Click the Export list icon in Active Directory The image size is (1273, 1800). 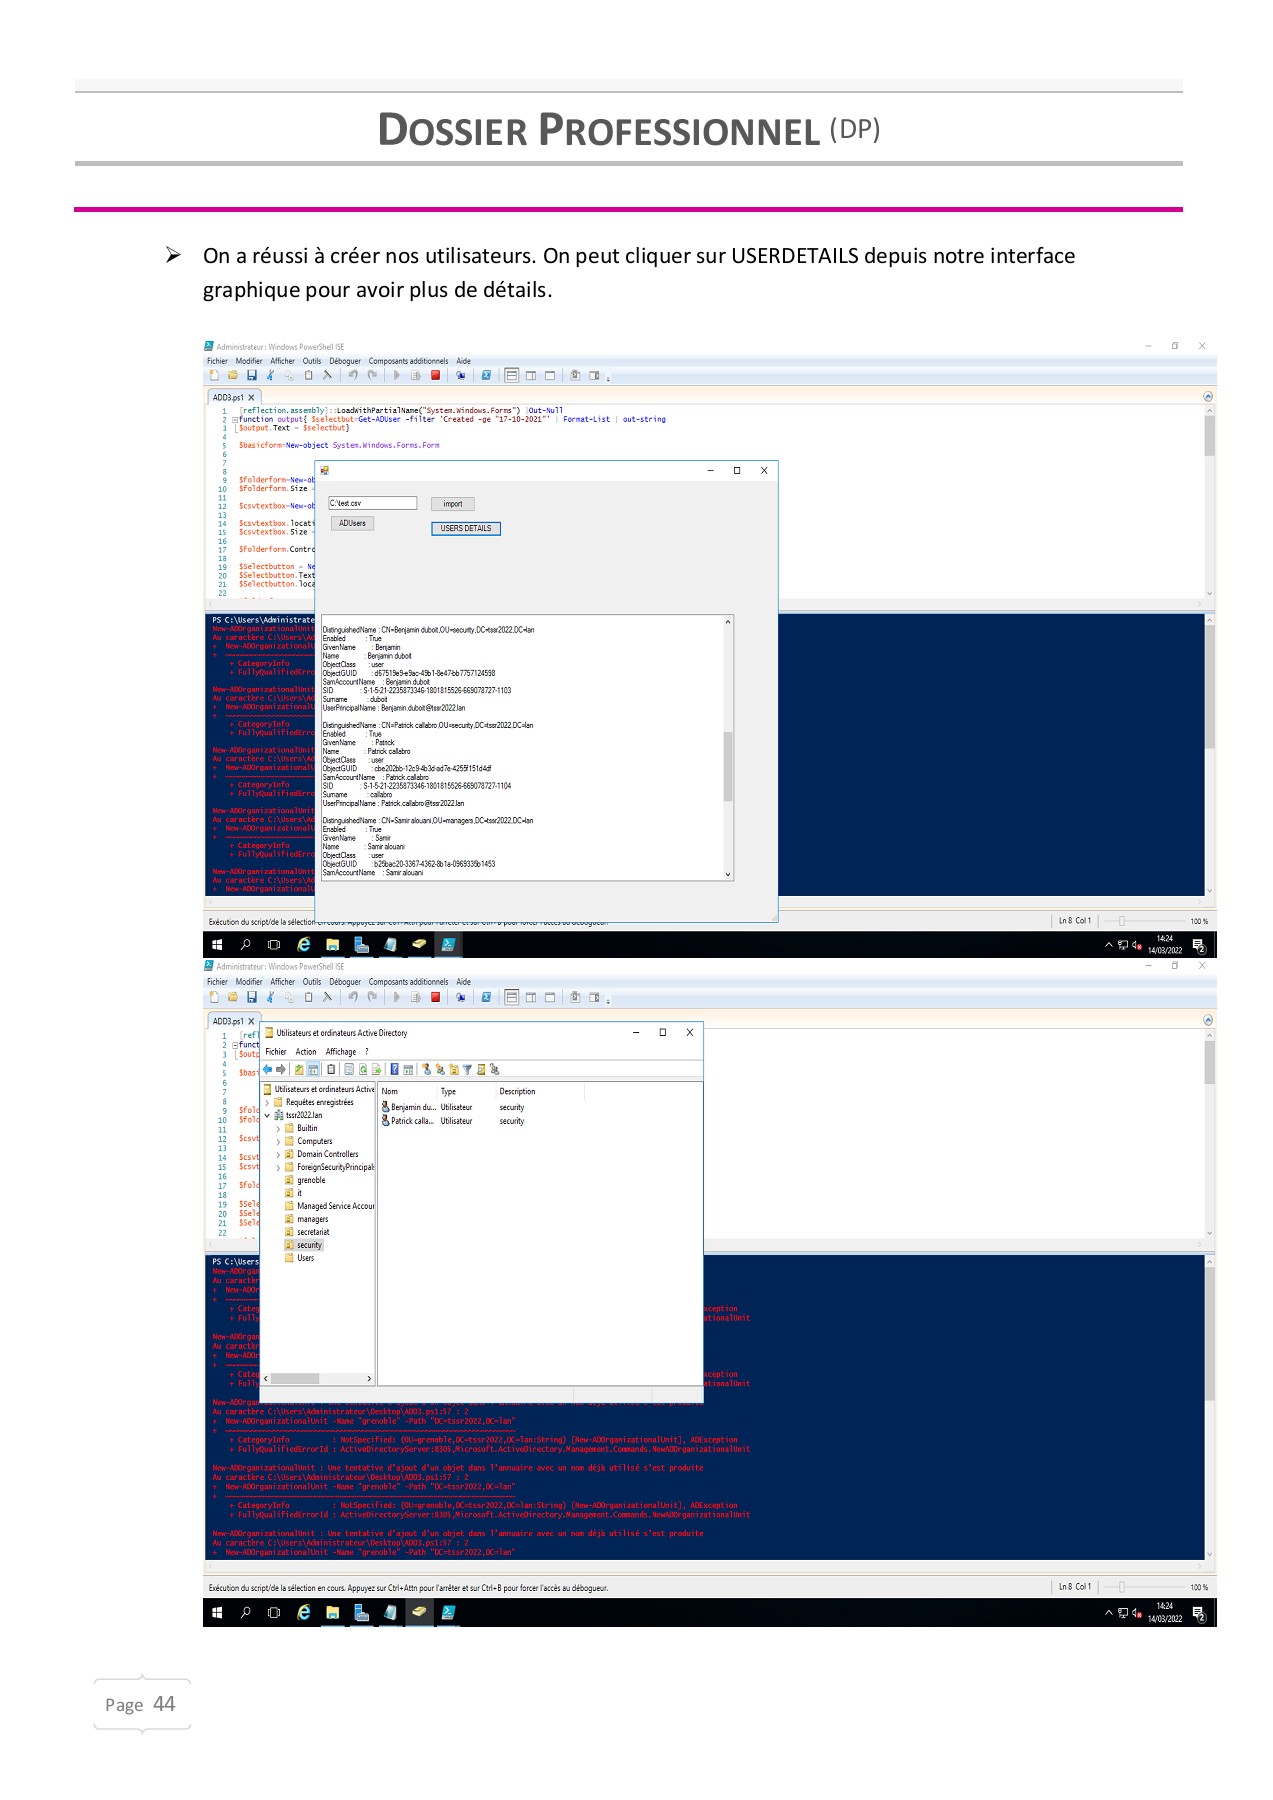(377, 1069)
